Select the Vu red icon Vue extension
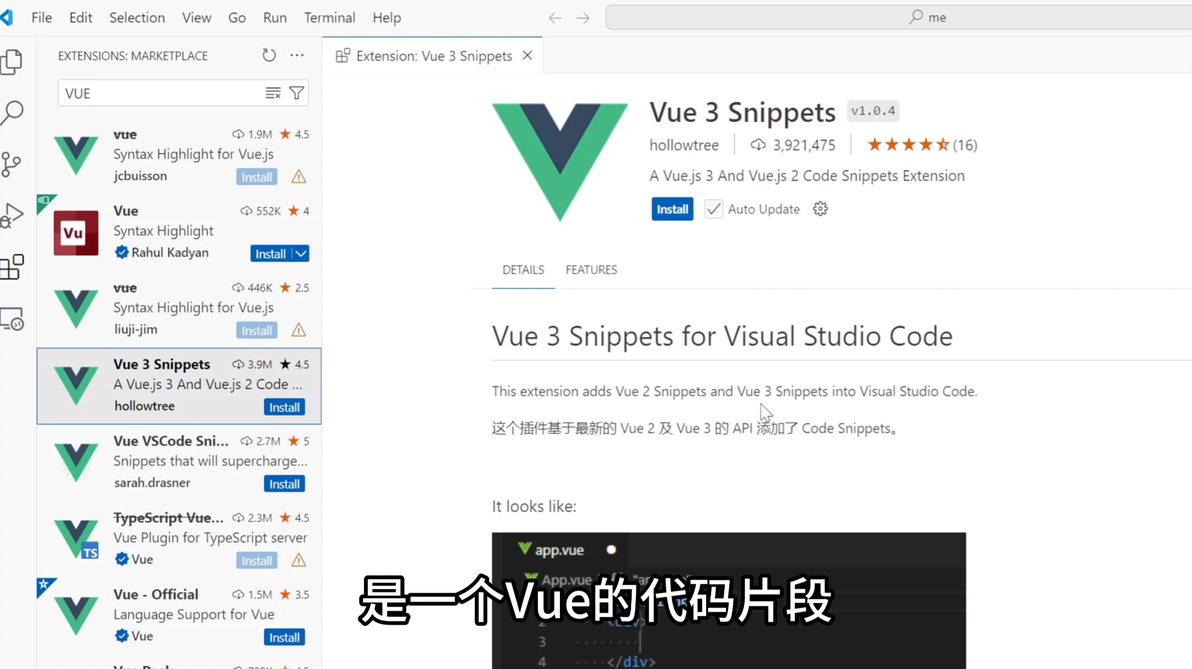 click(179, 233)
